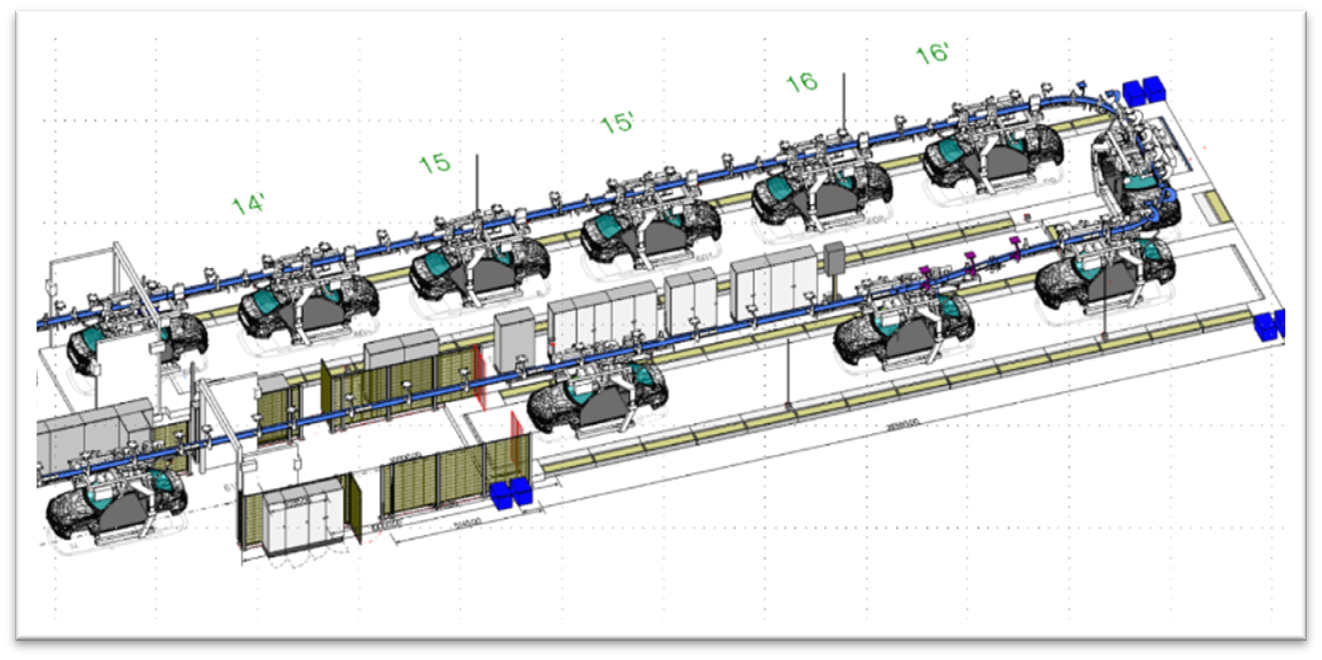Select the green station label 14'
1322x660 pixels.
(x=247, y=204)
